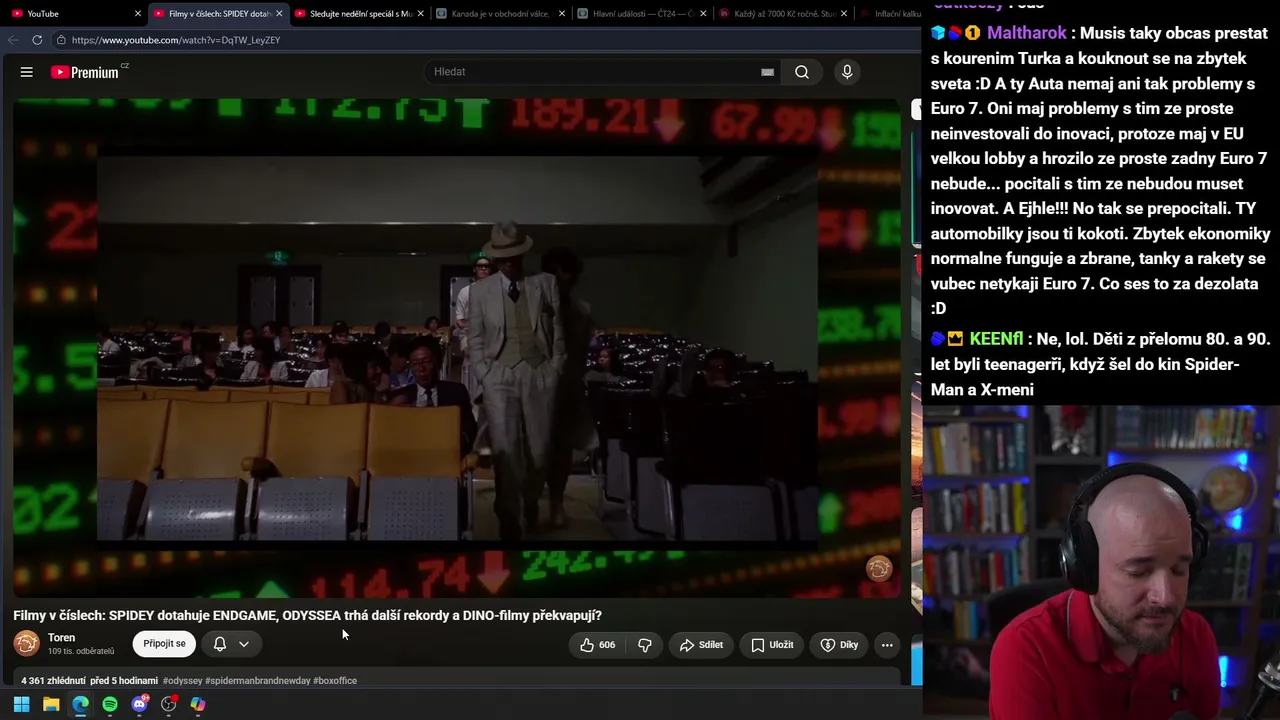Open Spotify from the taskbar
Screen dimensions: 1280x720
tap(110, 704)
